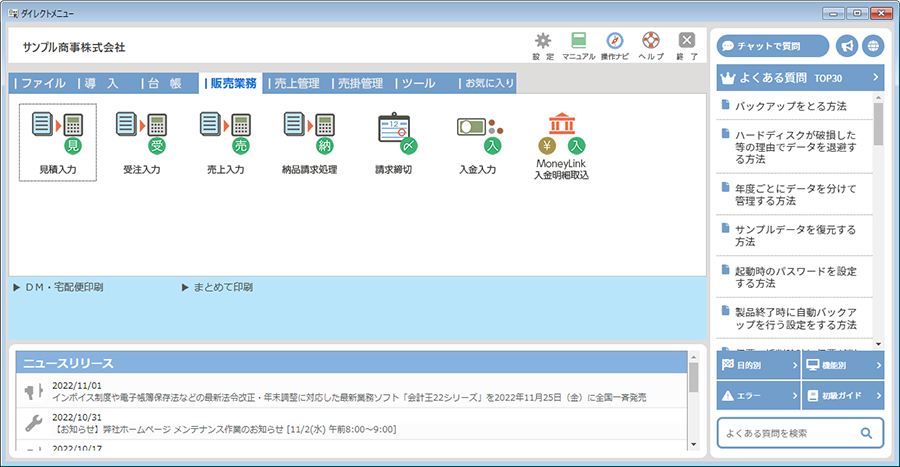Screen dimensions: 900x467
Task: Open the 見積入力 estimate entry icon
Action: [57, 133]
